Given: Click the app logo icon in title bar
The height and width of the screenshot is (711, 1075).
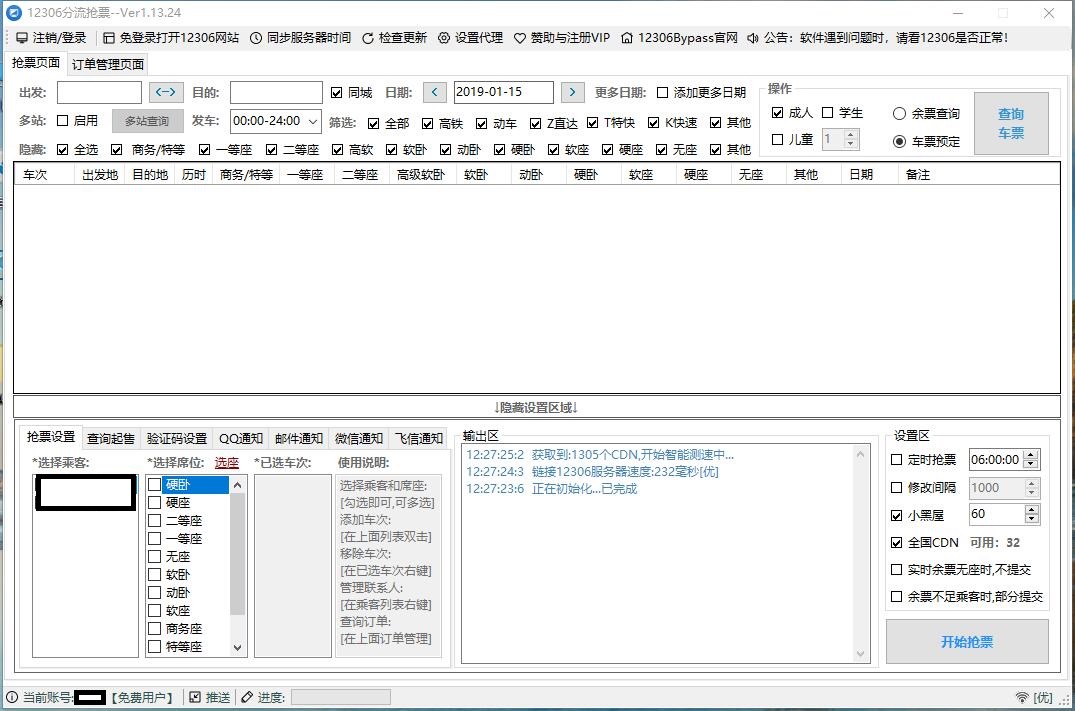Looking at the screenshot, I should pyautogui.click(x=13, y=12).
